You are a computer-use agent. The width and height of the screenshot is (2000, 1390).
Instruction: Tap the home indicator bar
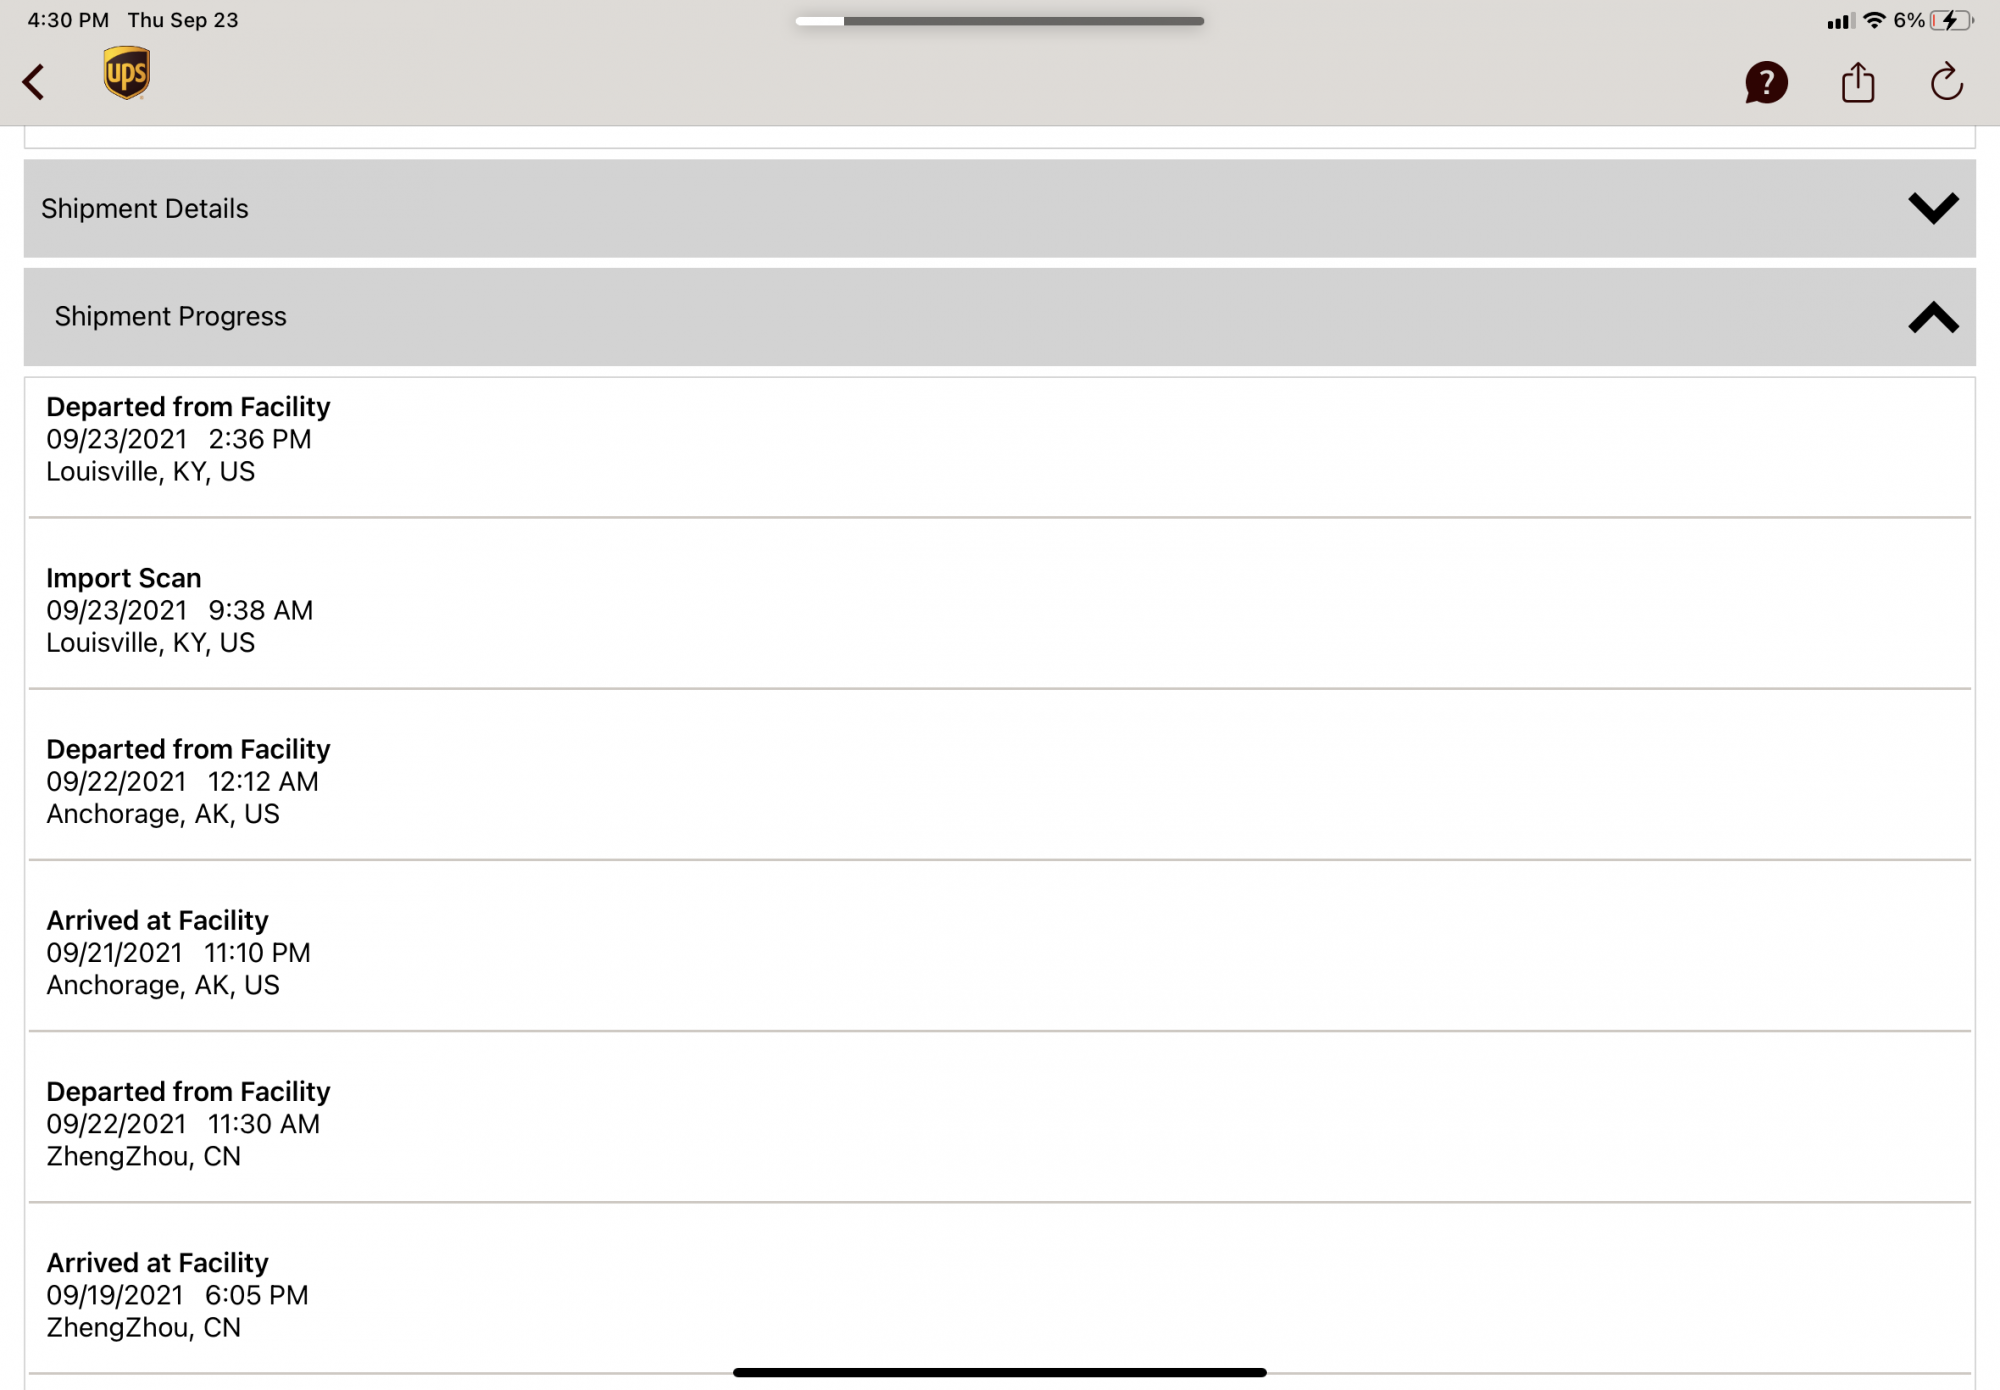coord(999,1372)
